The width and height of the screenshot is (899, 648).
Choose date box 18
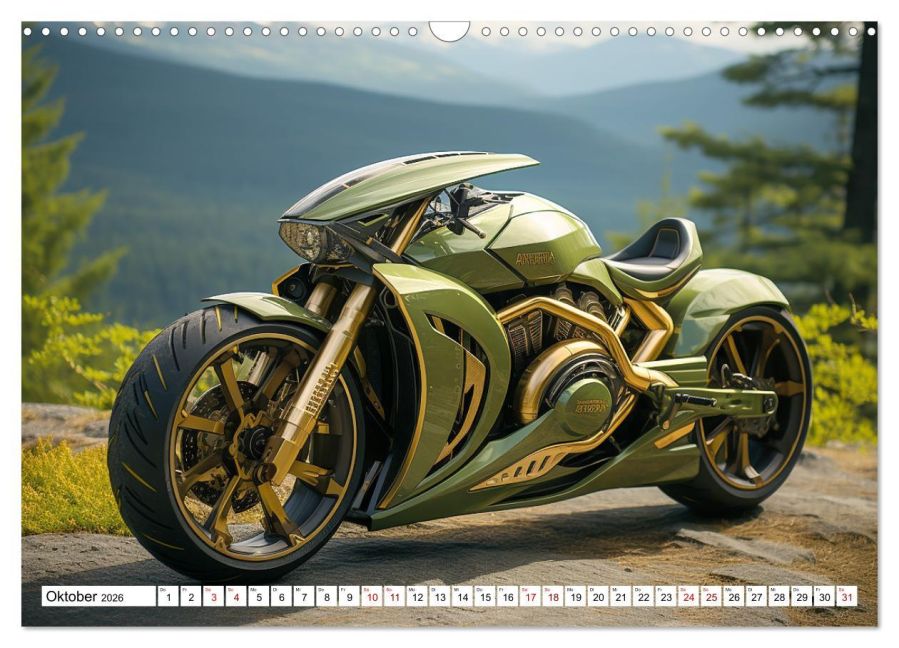pyautogui.click(x=553, y=596)
